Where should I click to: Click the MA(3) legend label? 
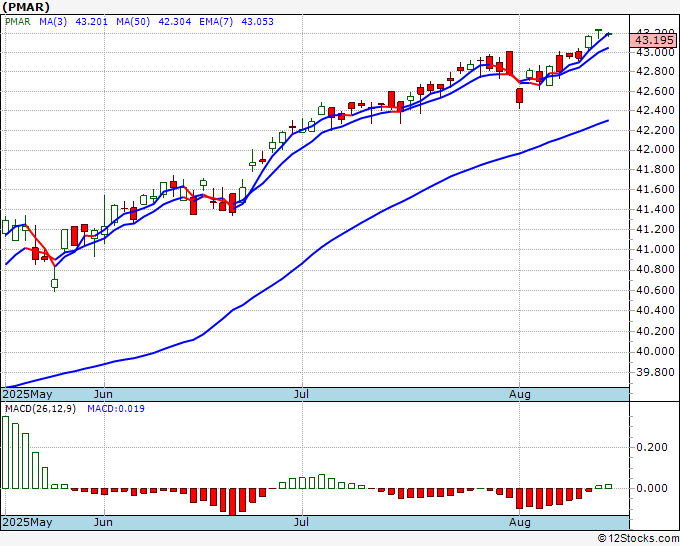click(53, 22)
